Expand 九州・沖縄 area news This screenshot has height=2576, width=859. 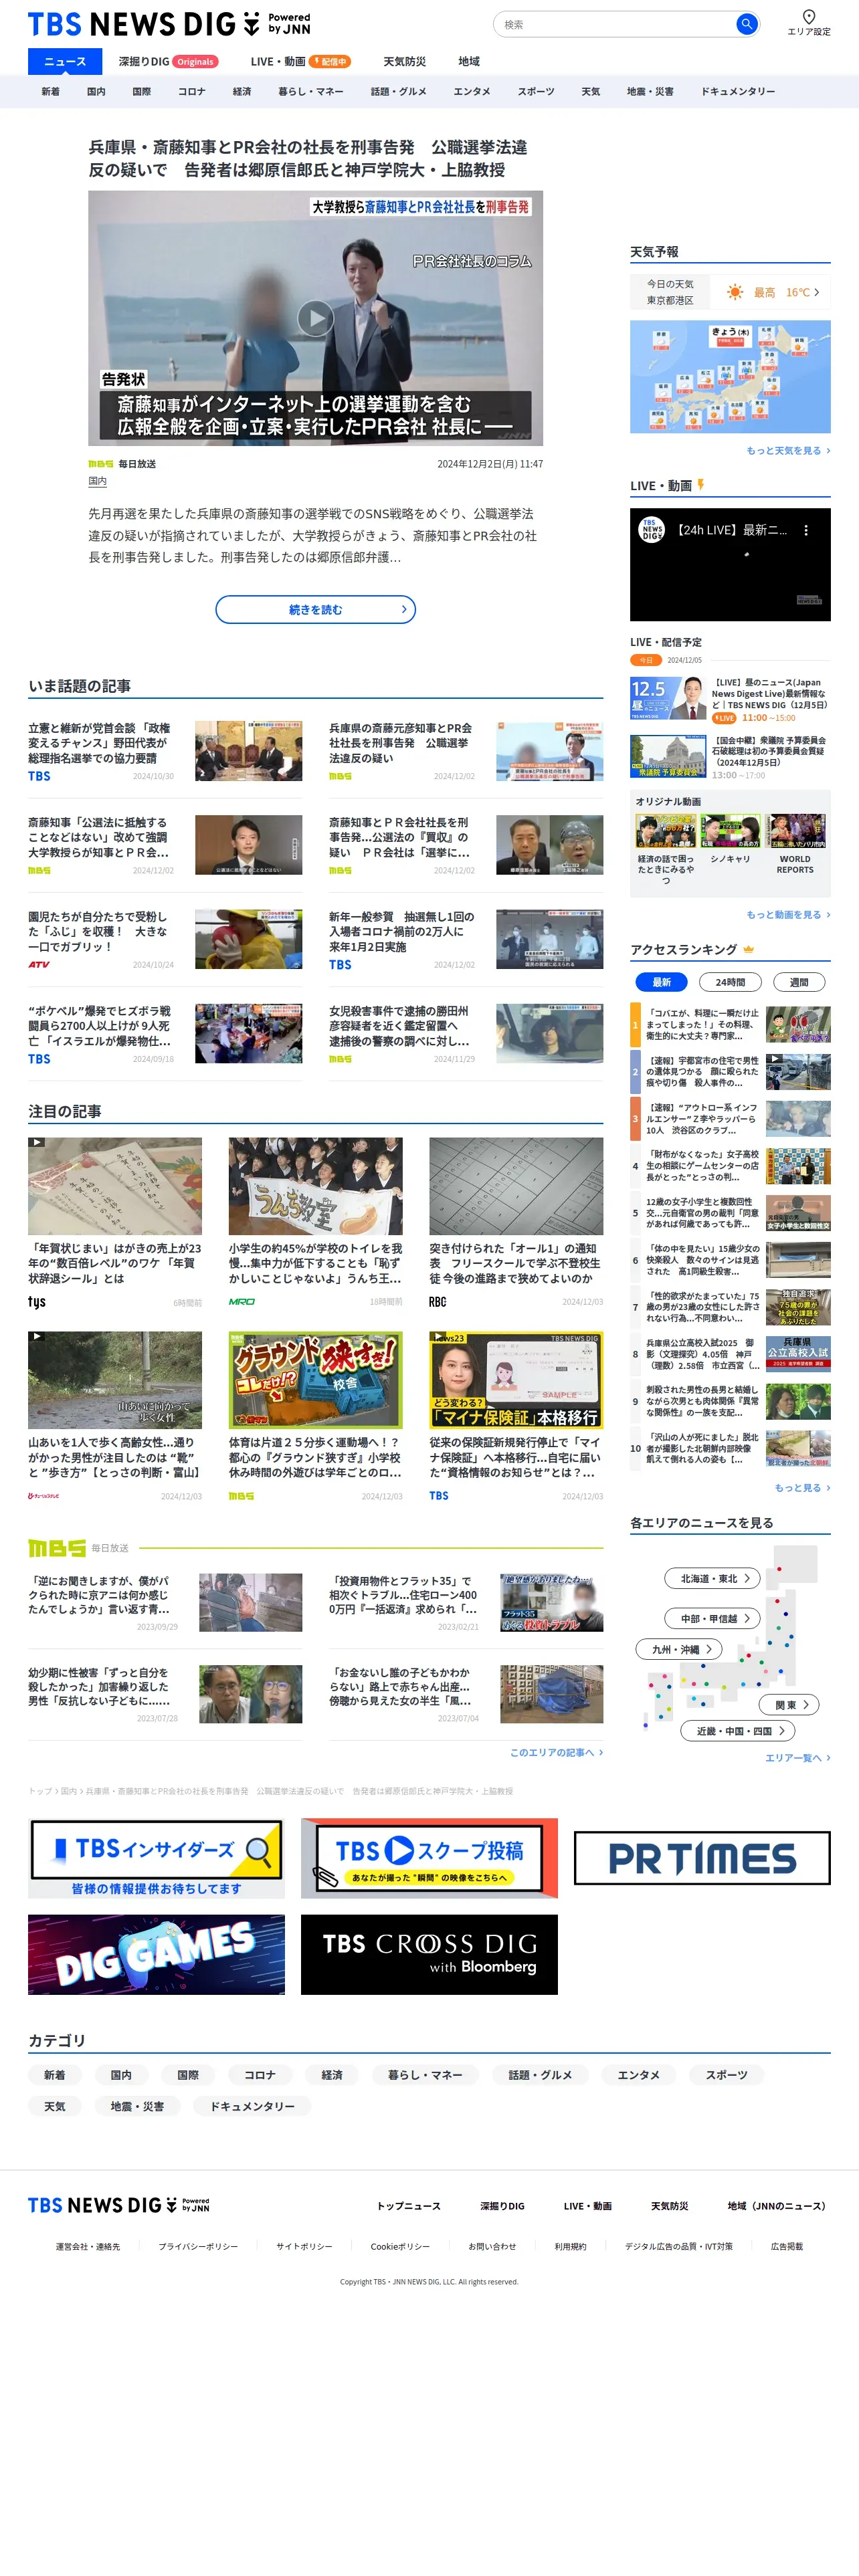click(680, 1649)
